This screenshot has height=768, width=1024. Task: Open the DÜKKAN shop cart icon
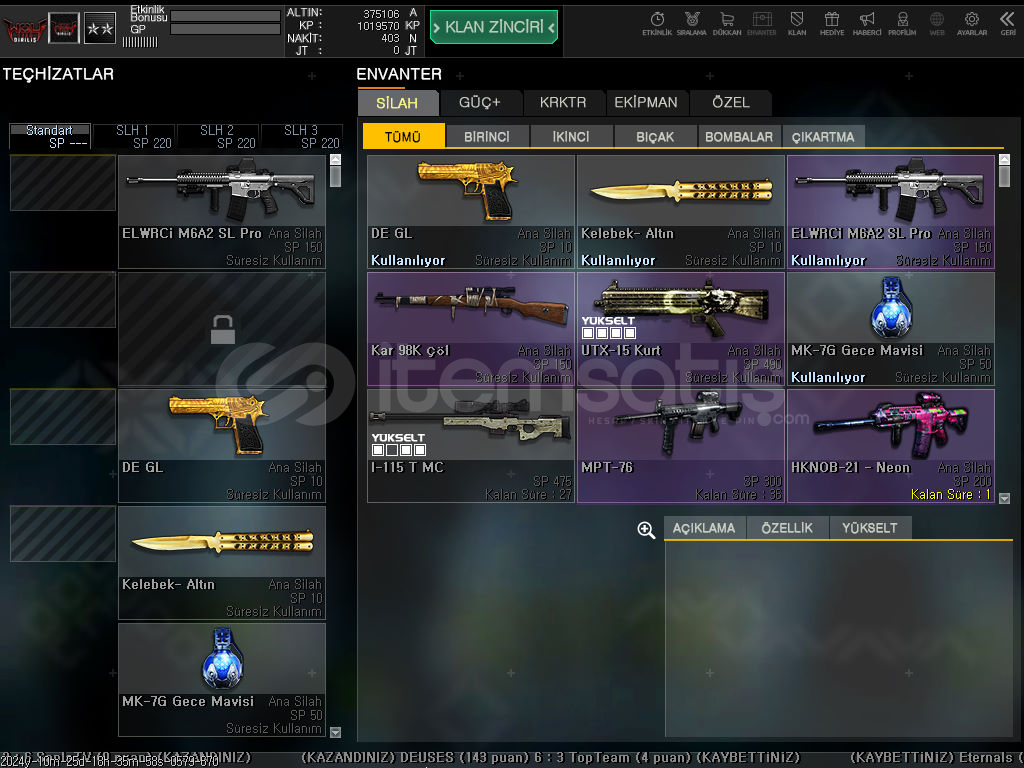point(727,23)
